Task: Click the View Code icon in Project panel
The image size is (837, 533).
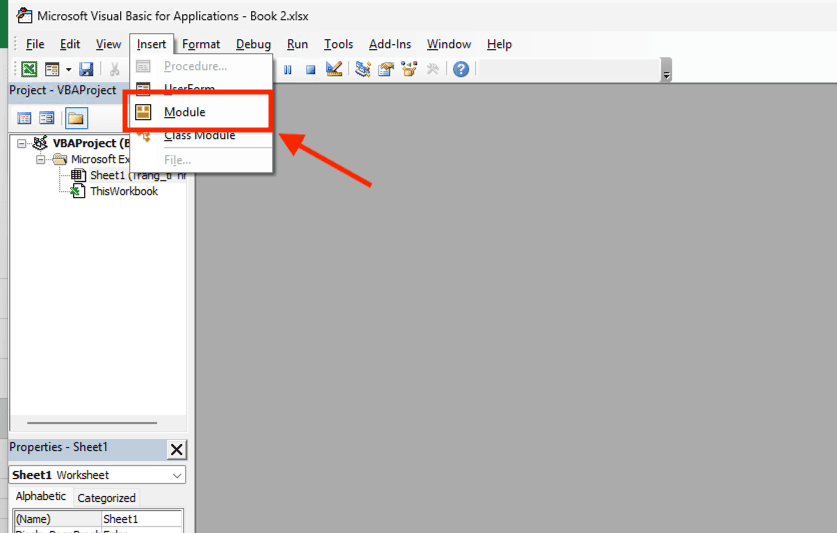Action: coord(24,118)
